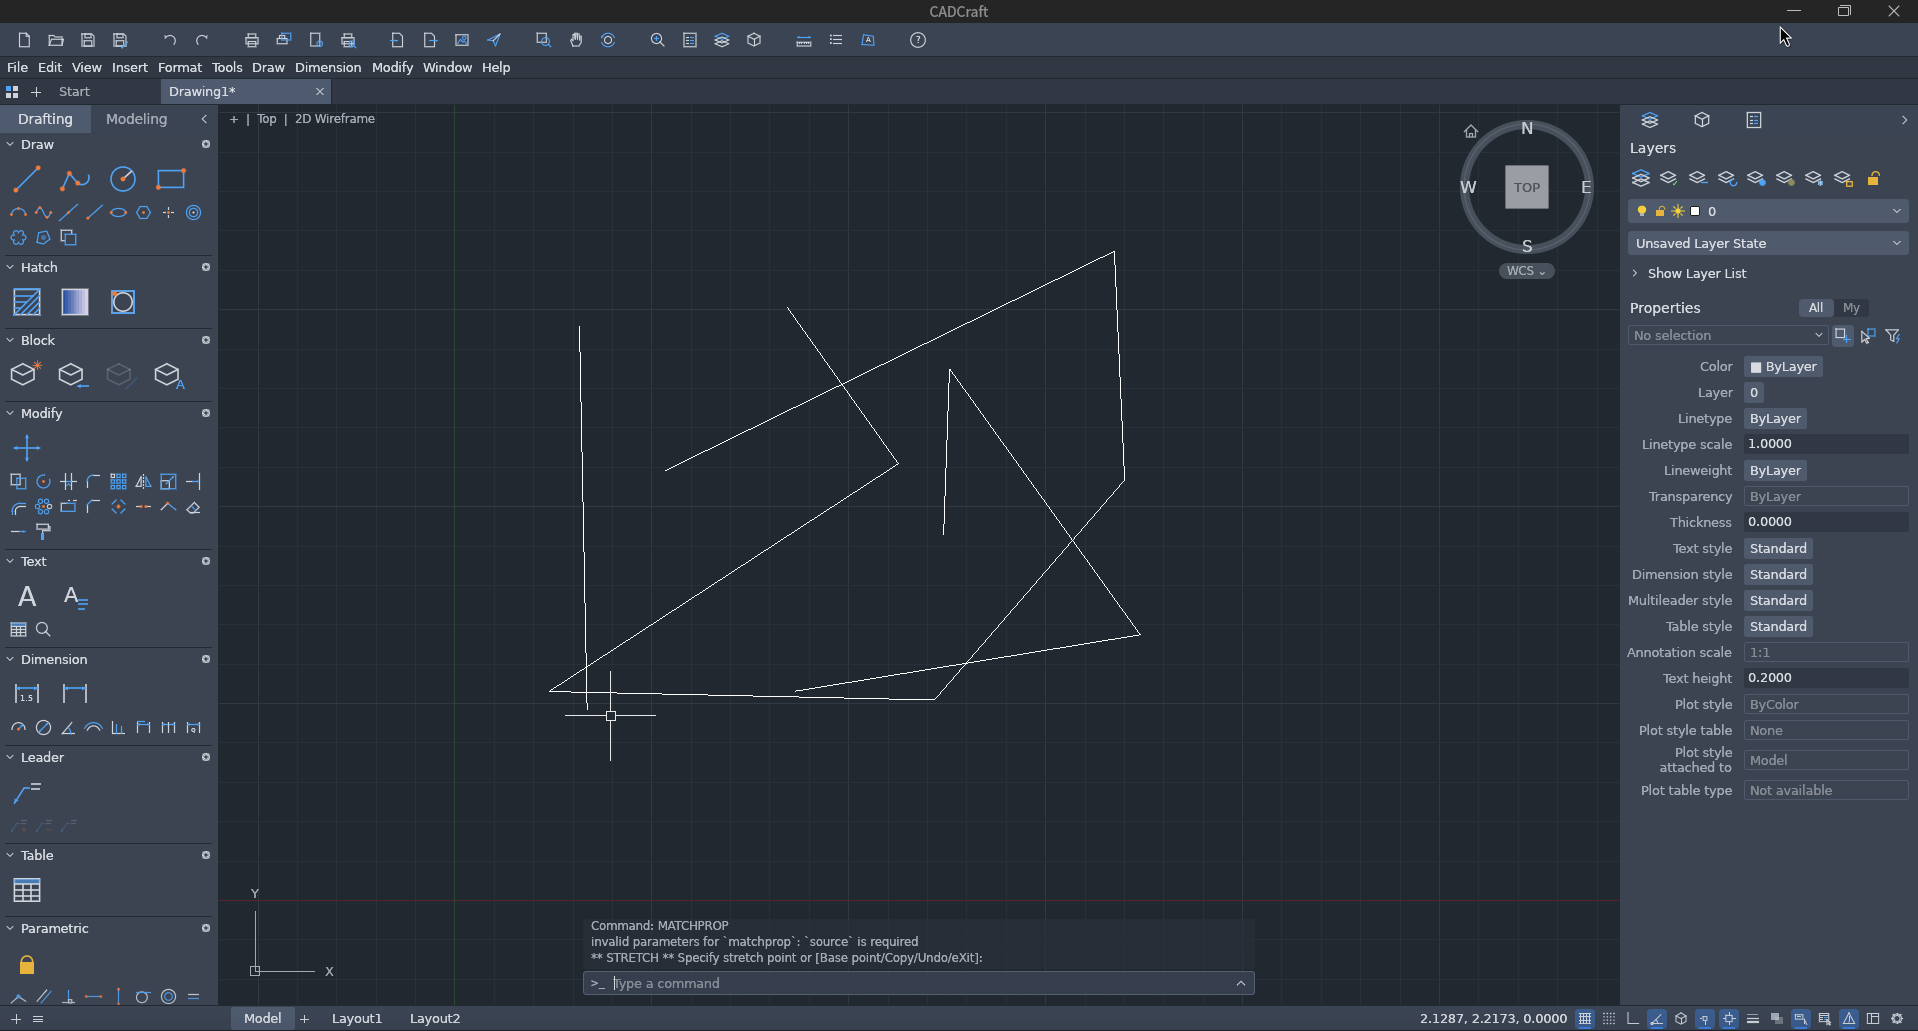Click the ByLayer Linetype button
1918x1031 pixels.
1775,418
